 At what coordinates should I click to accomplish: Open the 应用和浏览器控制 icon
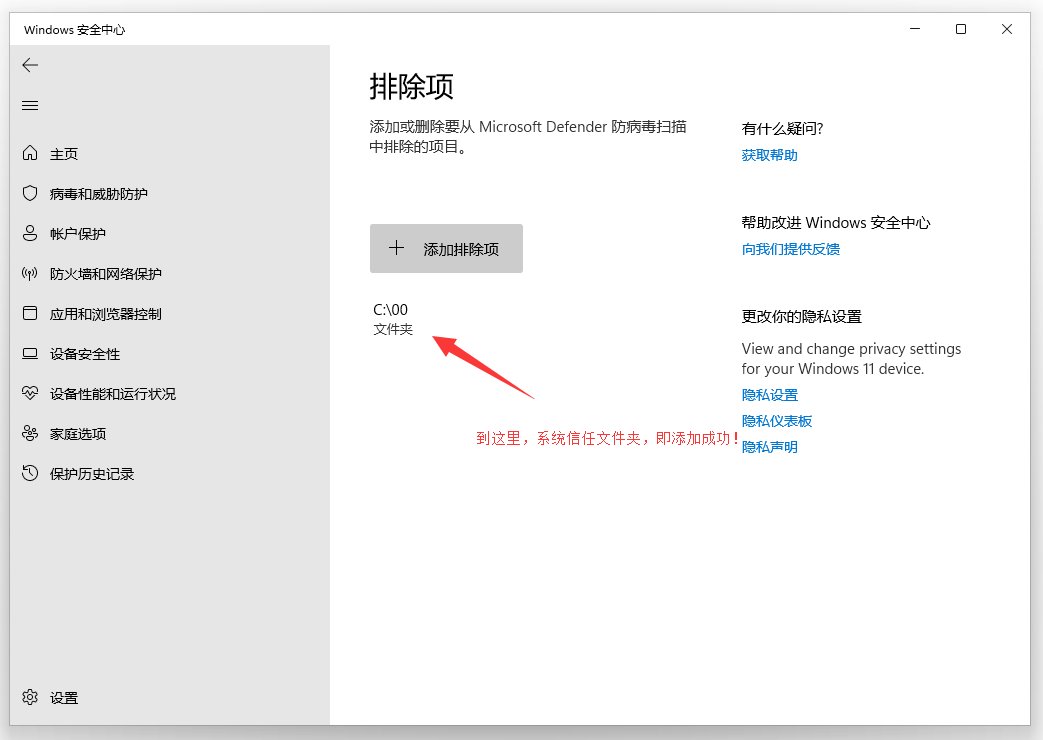[30, 313]
